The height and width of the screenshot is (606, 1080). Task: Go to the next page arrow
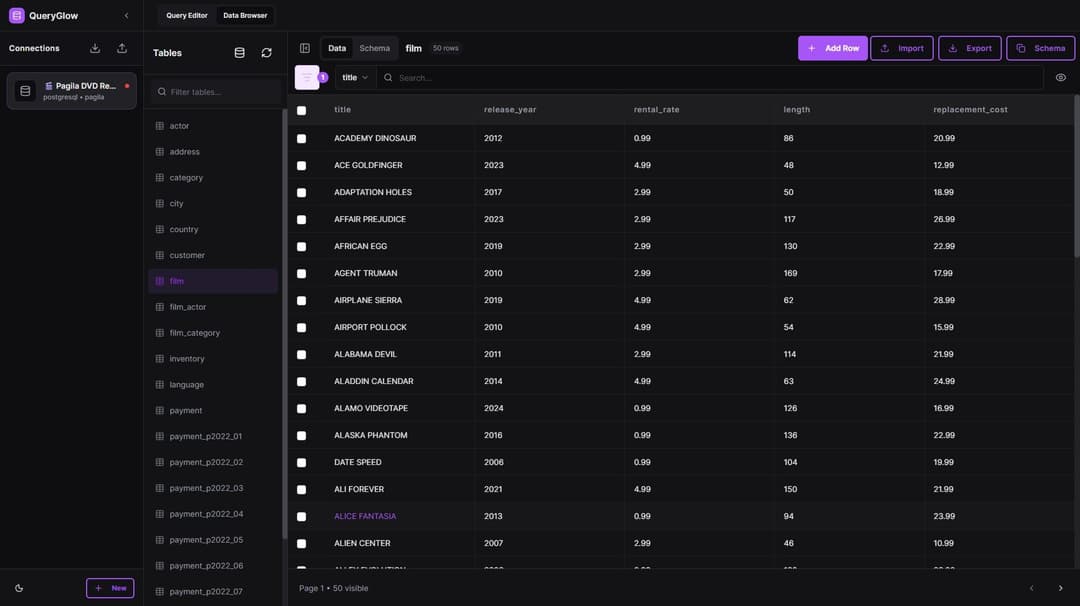1060,588
